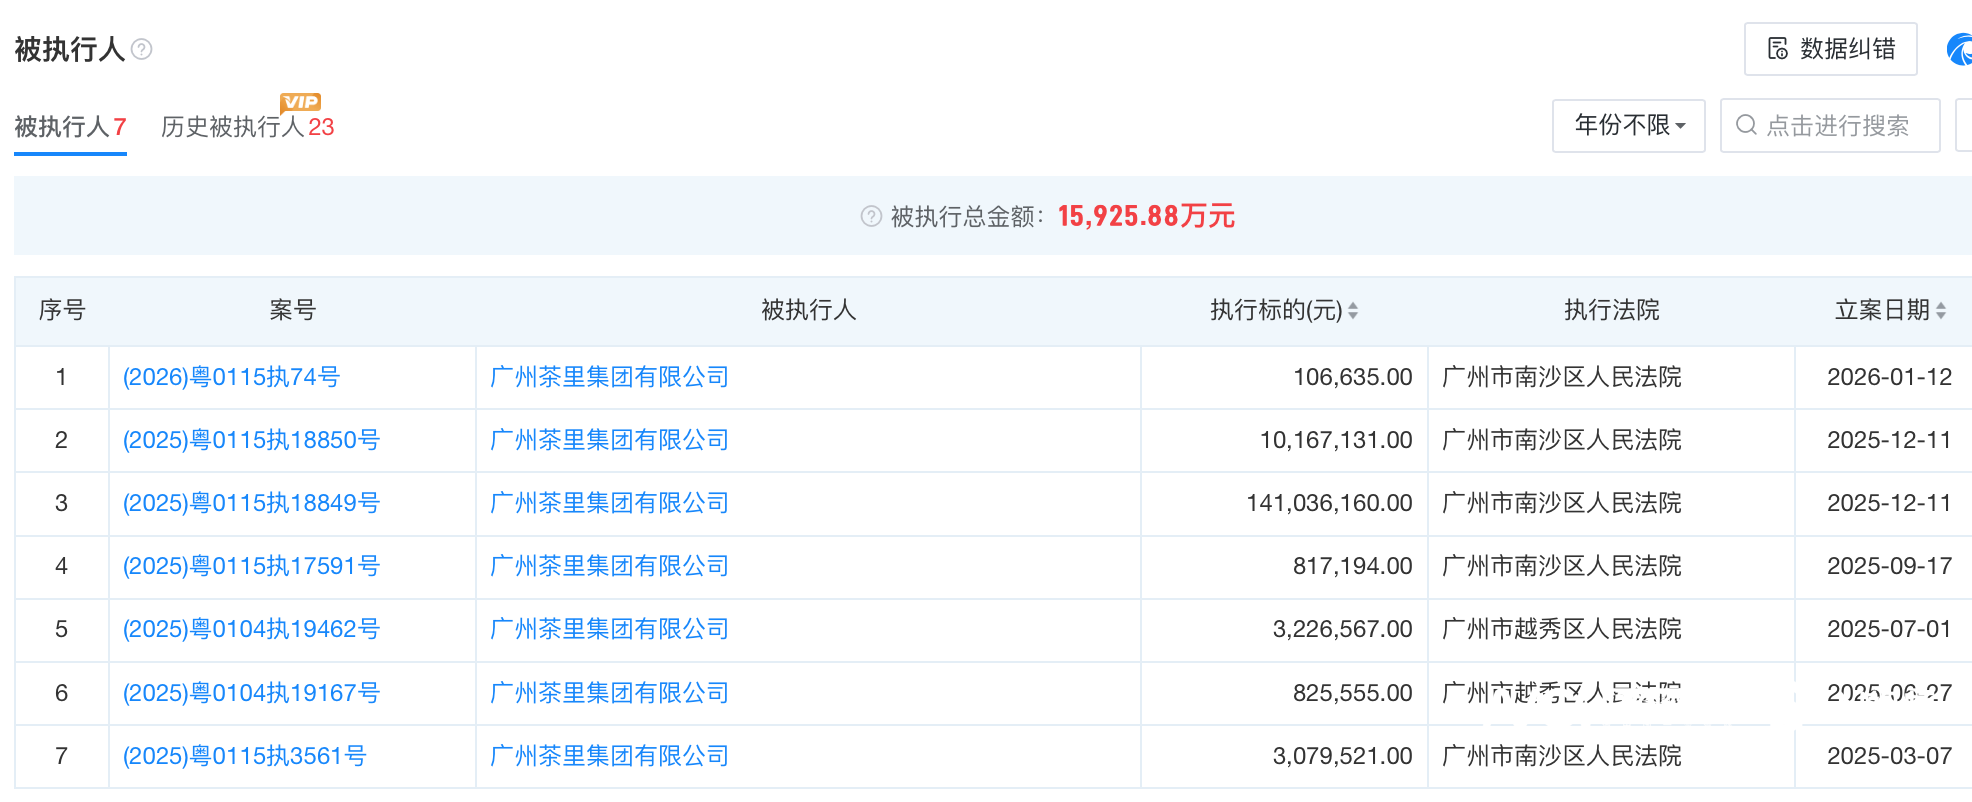Image resolution: width=1972 pixels, height=802 pixels.
Task: Open 广州茶里集团有限公司 in row 6
Action: pos(609,693)
